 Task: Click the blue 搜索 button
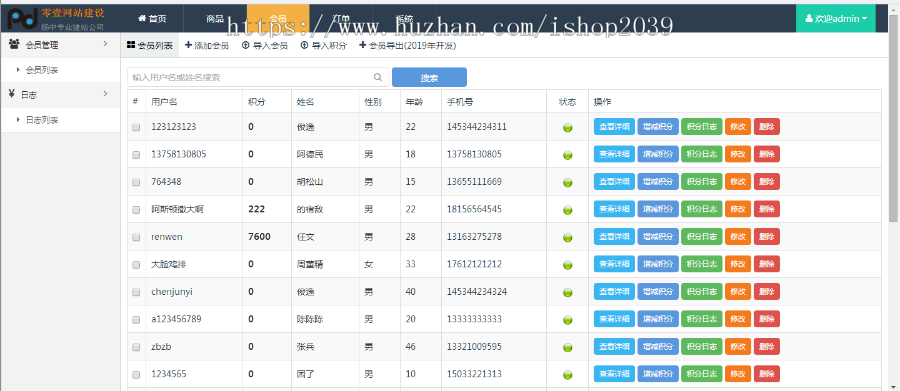tap(429, 78)
